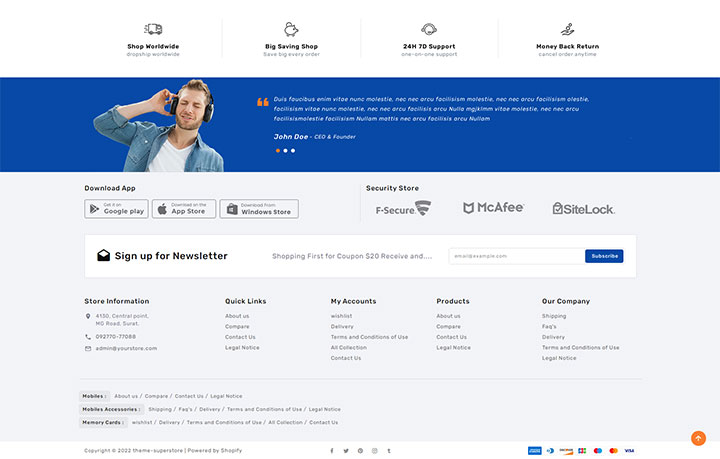This screenshot has width=720, height=459.
Task: Open the Windows Store download button
Action: pyautogui.click(x=259, y=209)
